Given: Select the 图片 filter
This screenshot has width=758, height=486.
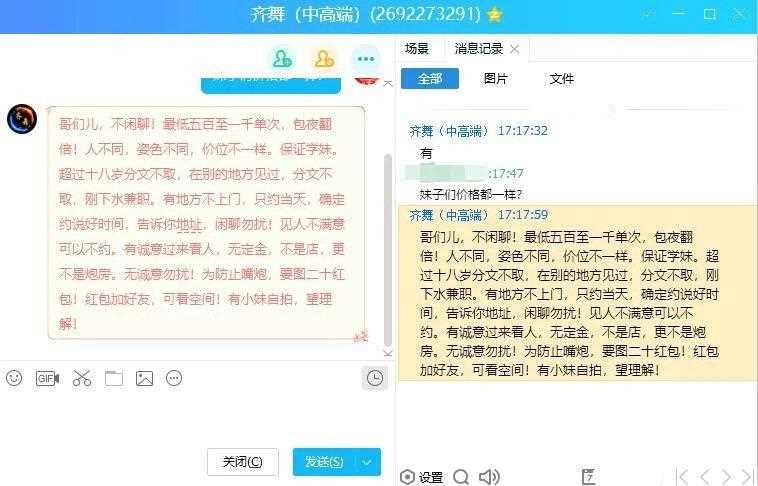Looking at the screenshot, I should coord(496,78).
